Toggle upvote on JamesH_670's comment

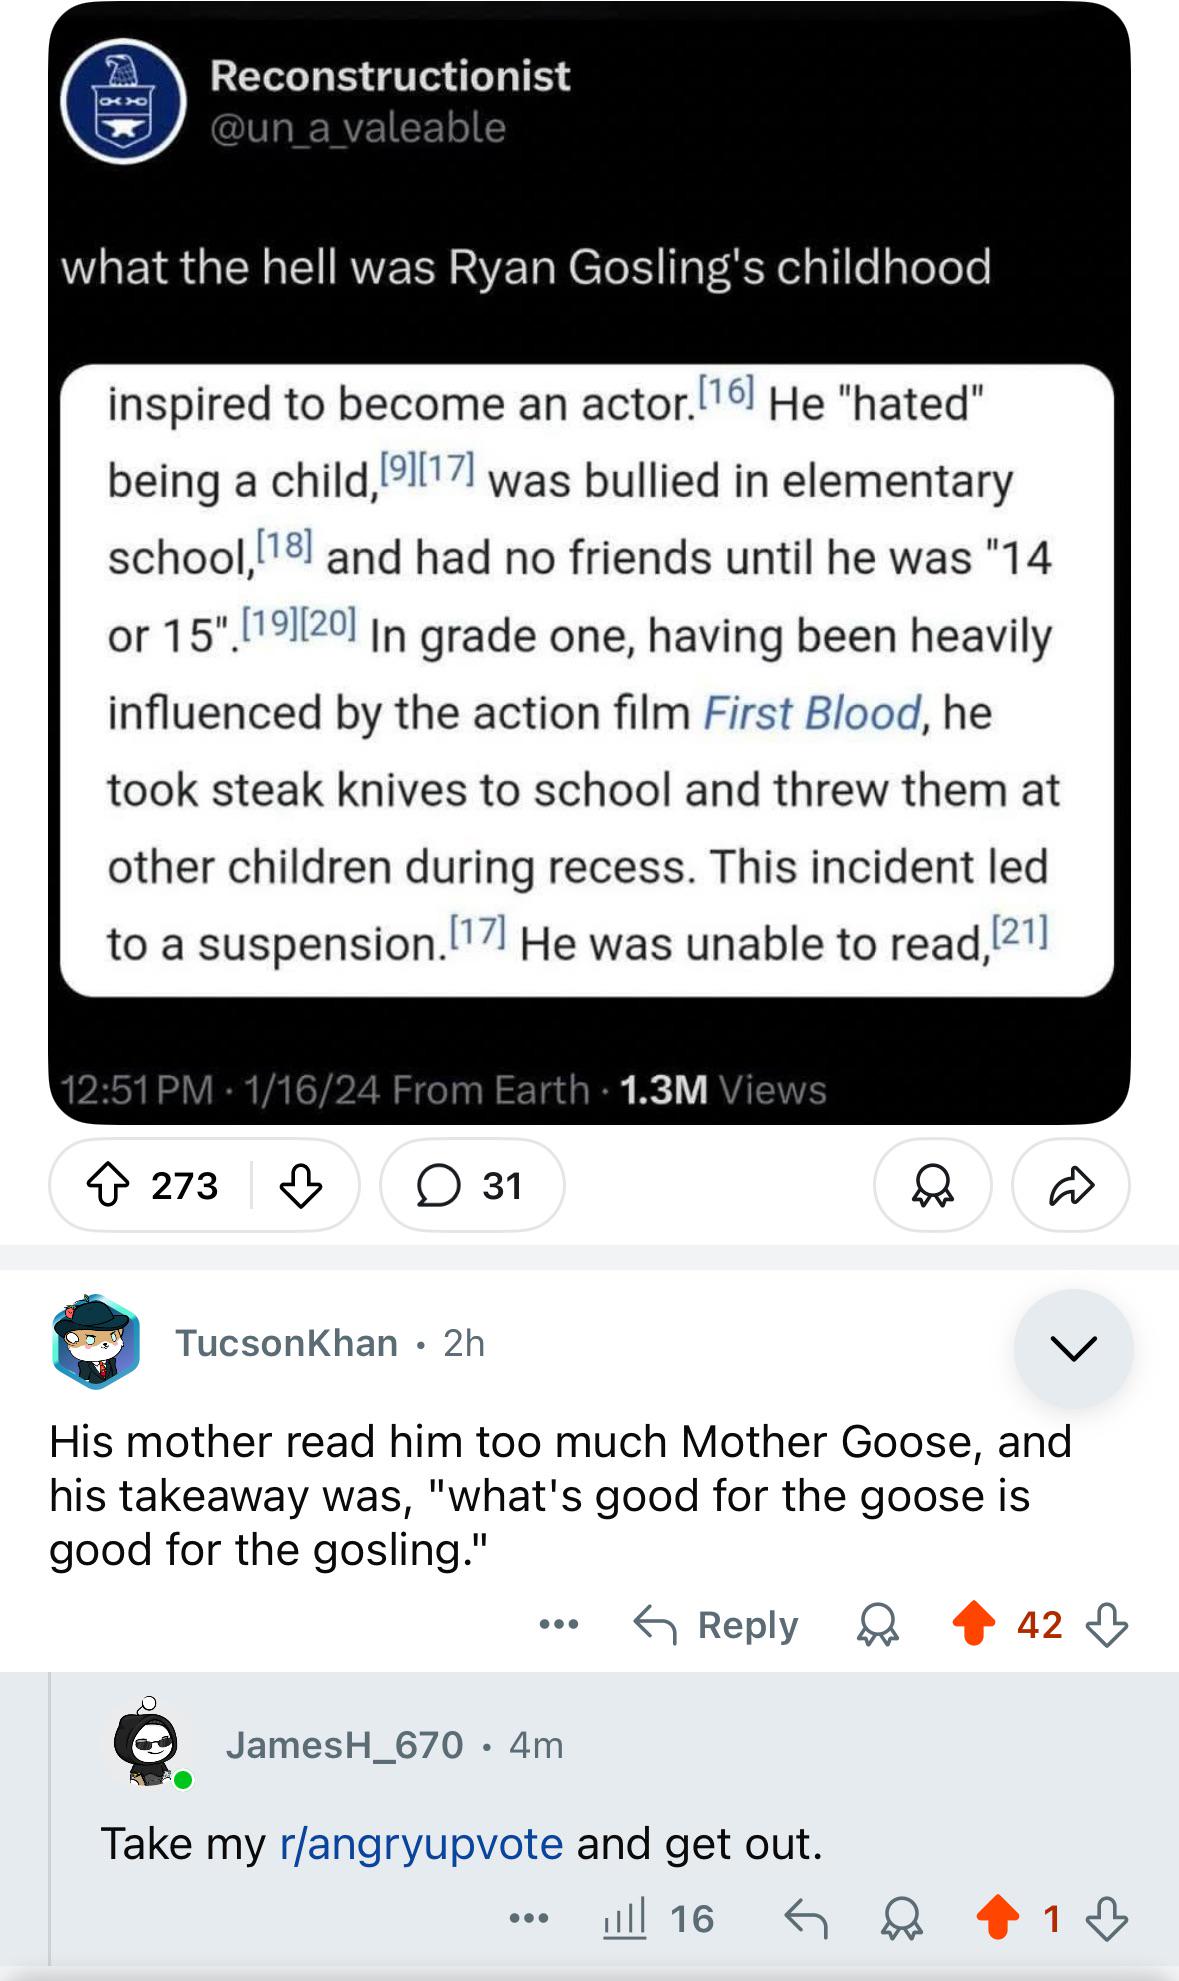(x=997, y=1918)
